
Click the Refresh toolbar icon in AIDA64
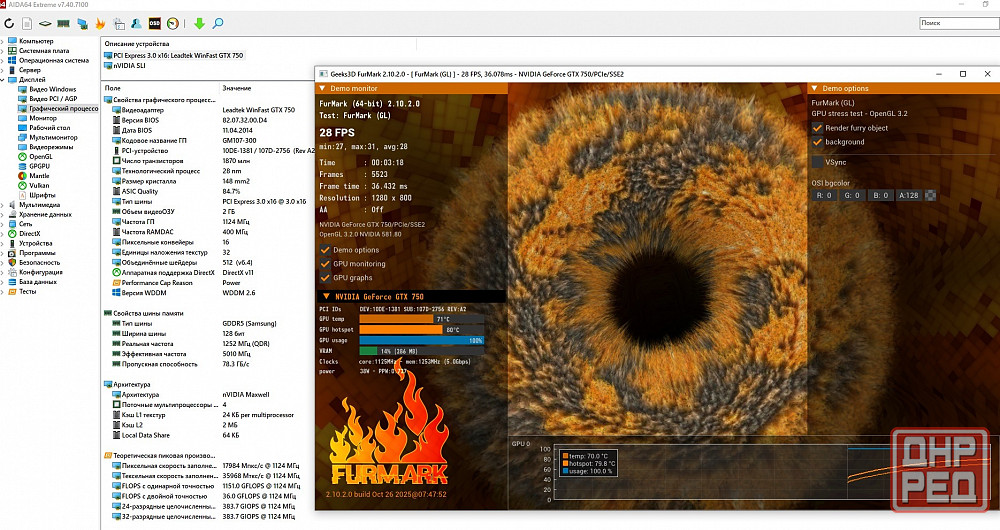10,22
